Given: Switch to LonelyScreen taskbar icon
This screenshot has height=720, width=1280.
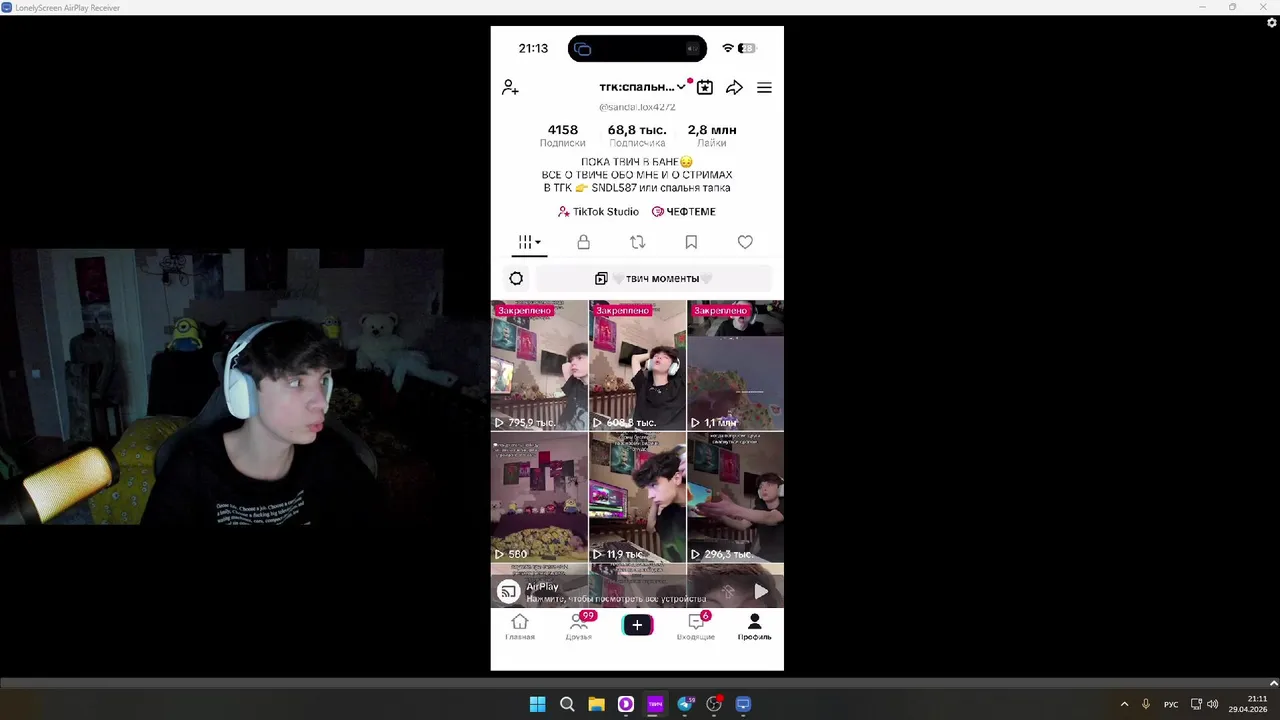Looking at the screenshot, I should [743, 704].
